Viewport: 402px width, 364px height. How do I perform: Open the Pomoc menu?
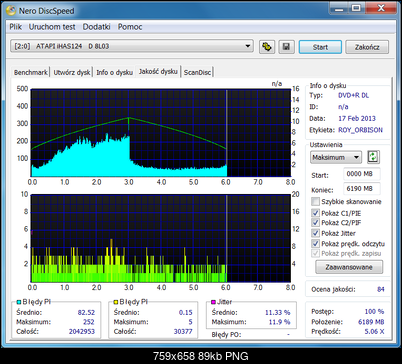pyautogui.click(x=130, y=27)
